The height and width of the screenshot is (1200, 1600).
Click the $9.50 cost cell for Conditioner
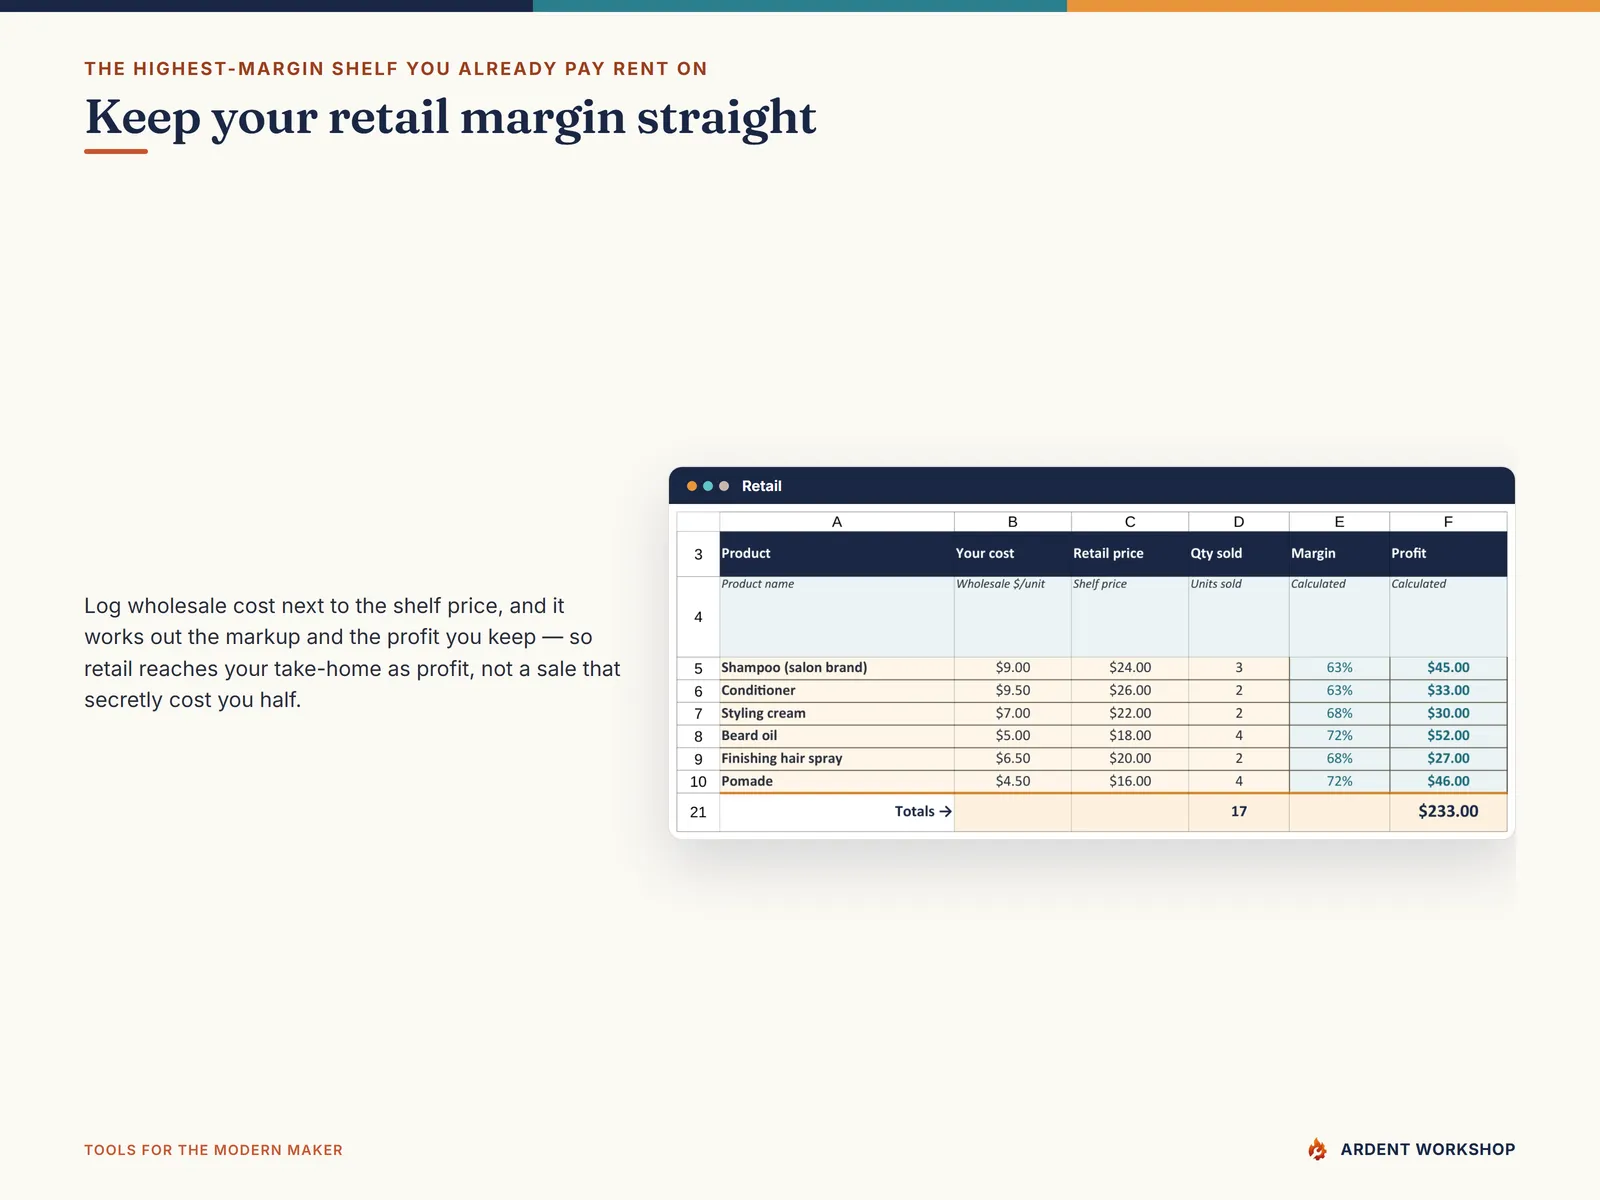1013,691
